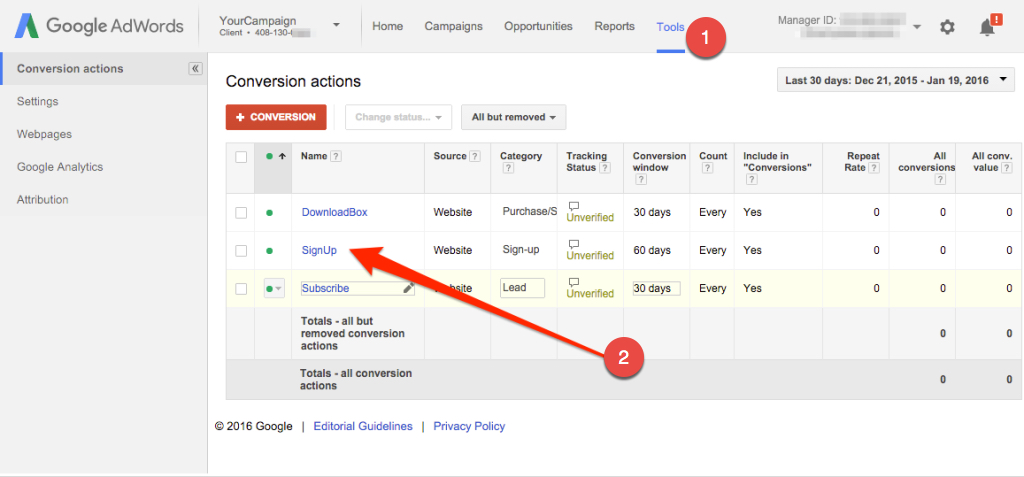Screen dimensions: 1024x477
Task: Tick the DownloadBox row checkbox
Action: click(241, 212)
